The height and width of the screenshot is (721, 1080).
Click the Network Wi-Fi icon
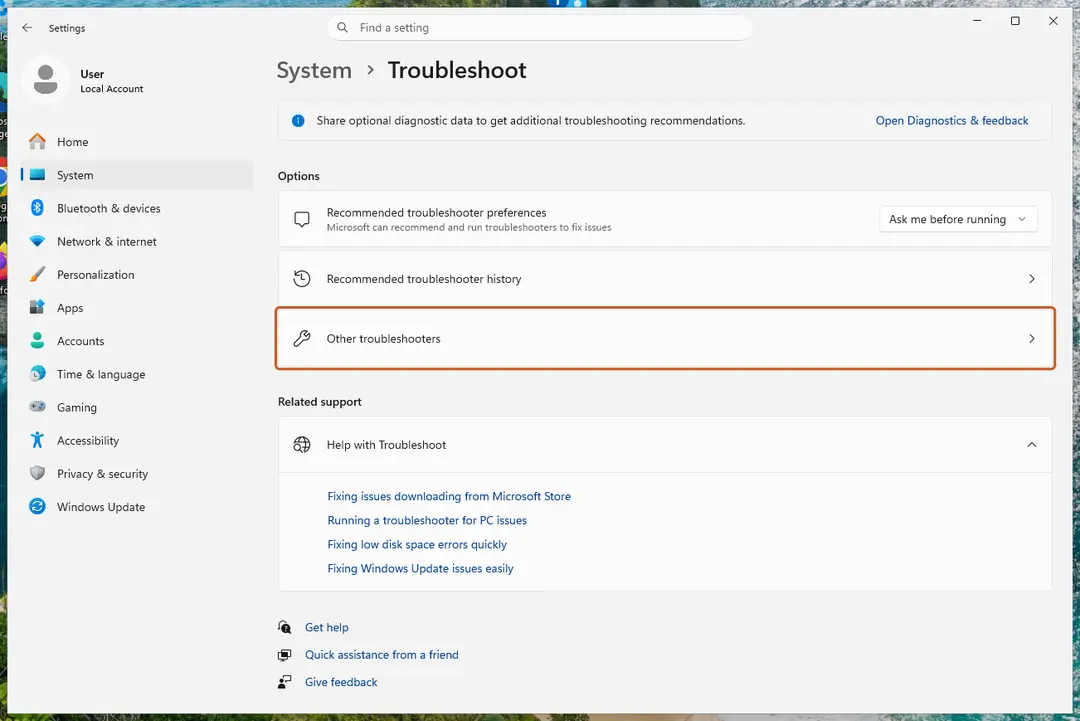[x=37, y=241]
